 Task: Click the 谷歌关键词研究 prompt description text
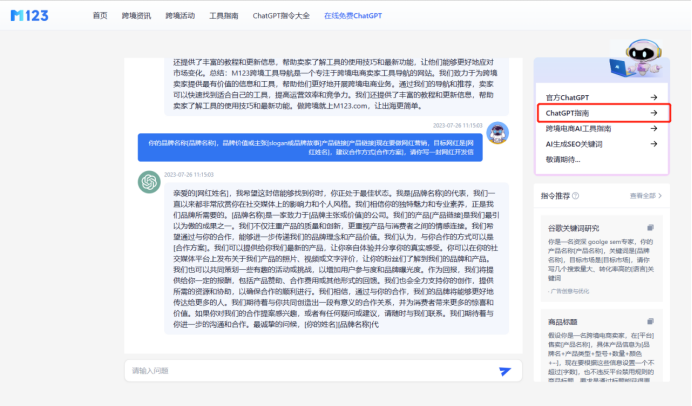coord(601,260)
